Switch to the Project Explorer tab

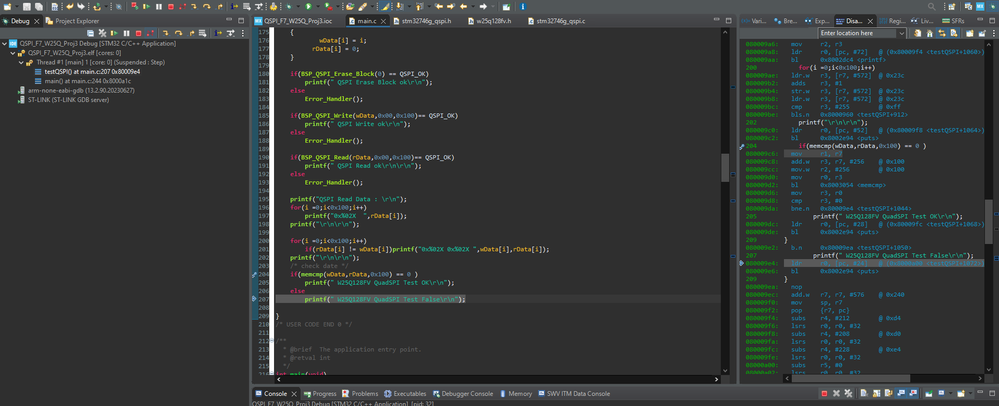click(76, 20)
